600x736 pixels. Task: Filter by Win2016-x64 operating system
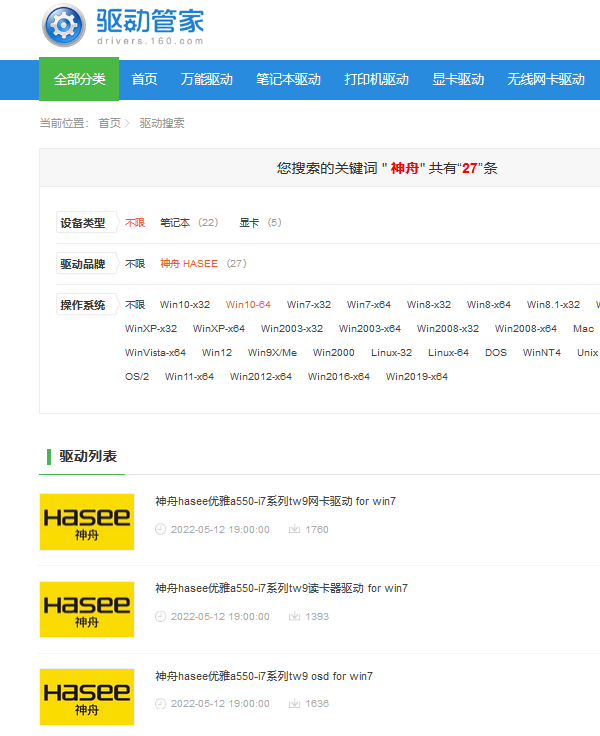(339, 376)
